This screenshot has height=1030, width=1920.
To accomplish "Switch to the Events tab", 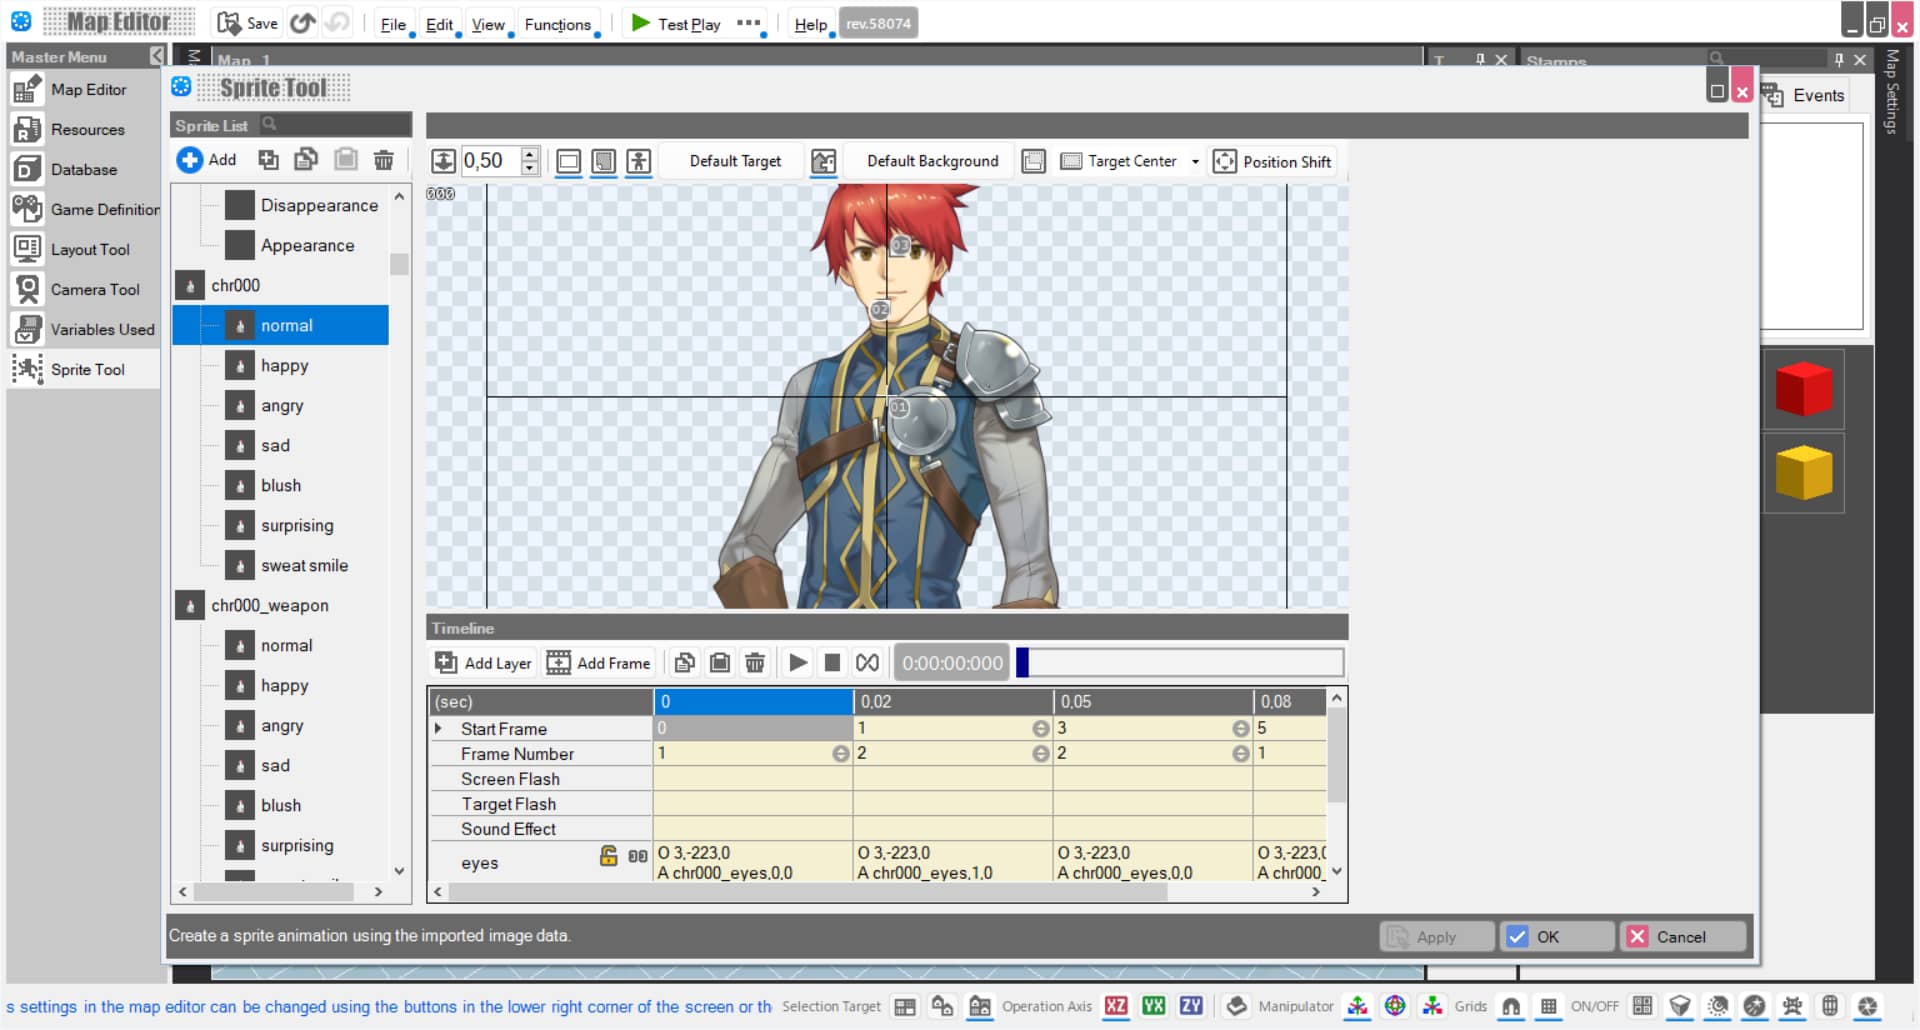I will [x=1804, y=95].
